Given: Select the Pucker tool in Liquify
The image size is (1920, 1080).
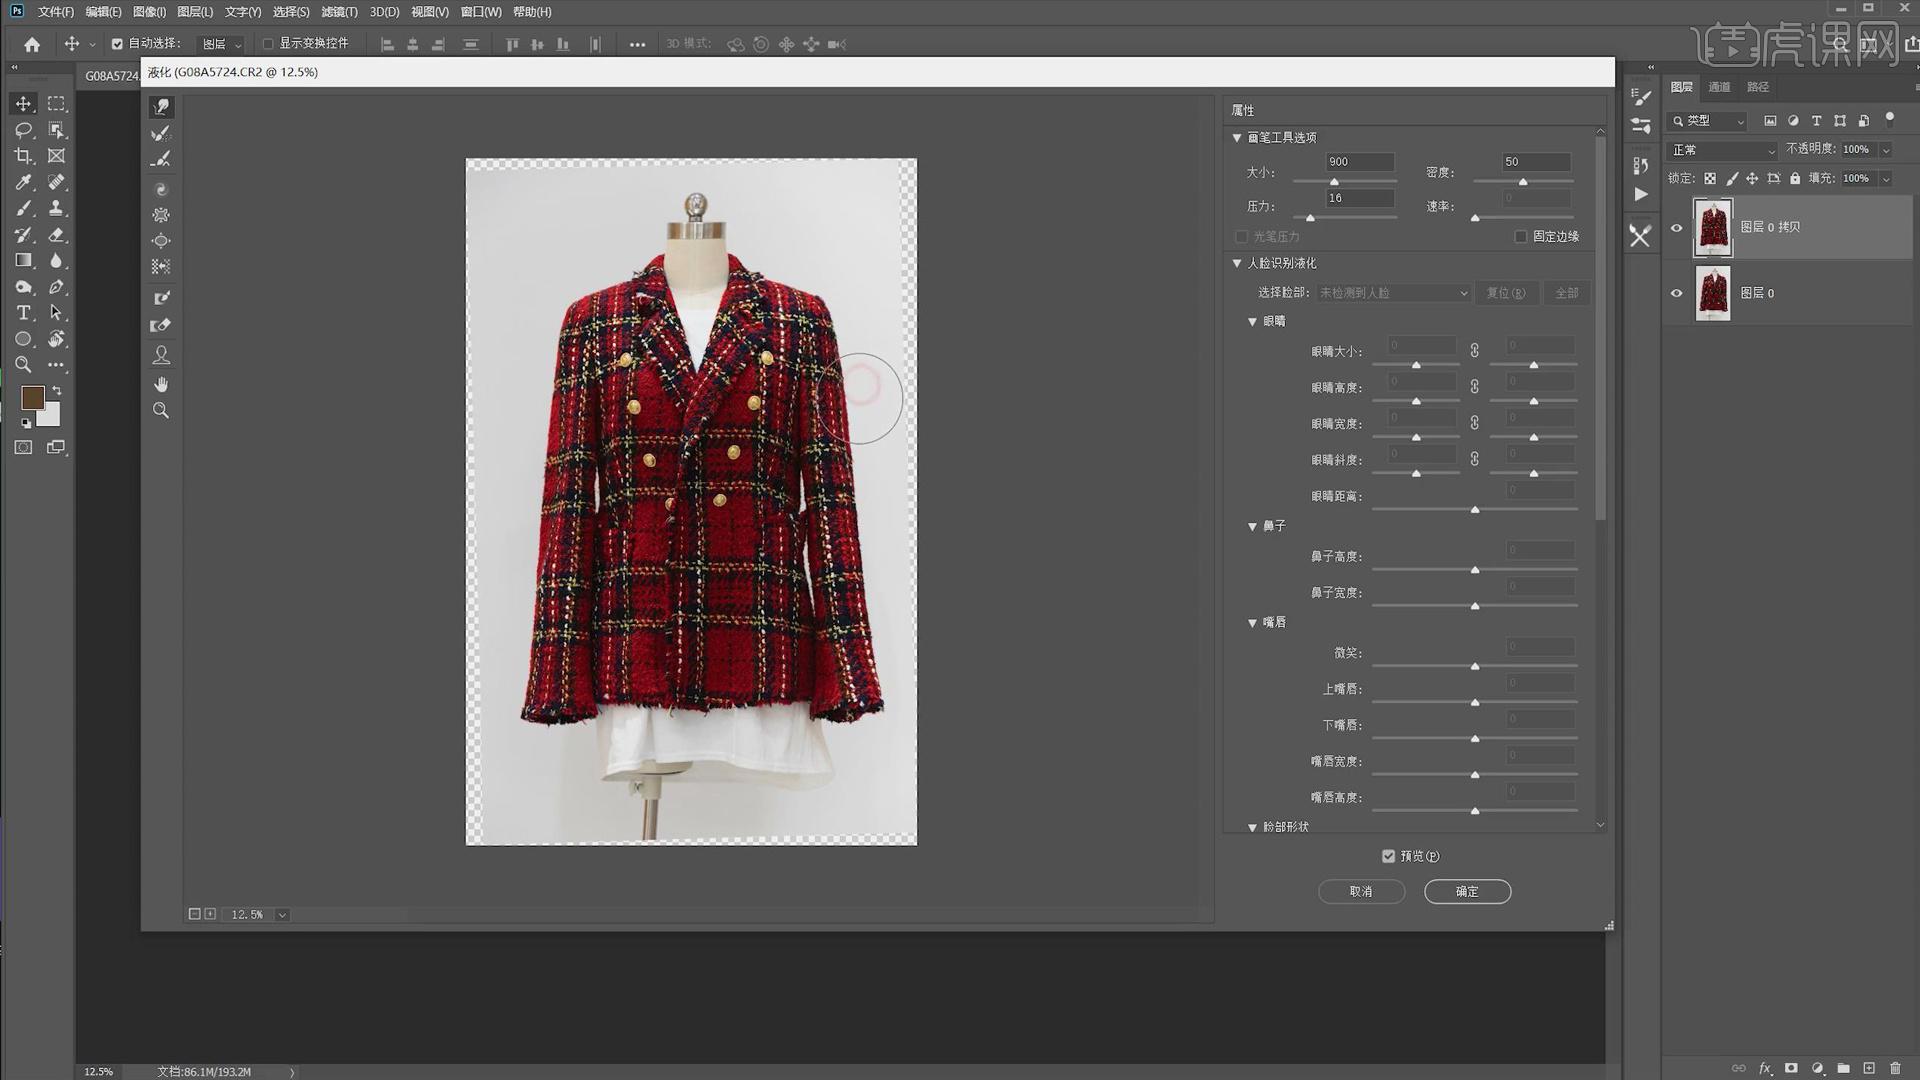Looking at the screenshot, I should click(161, 215).
